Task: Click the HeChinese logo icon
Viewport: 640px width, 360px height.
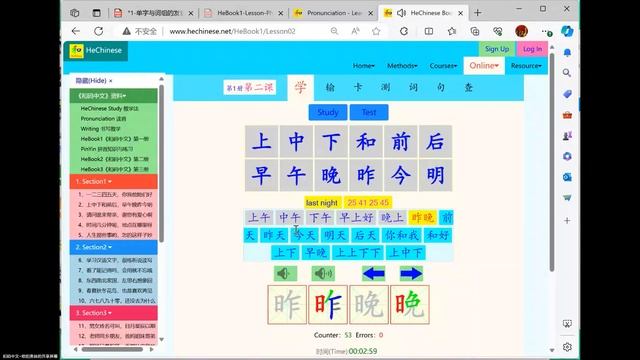Action: point(76,51)
